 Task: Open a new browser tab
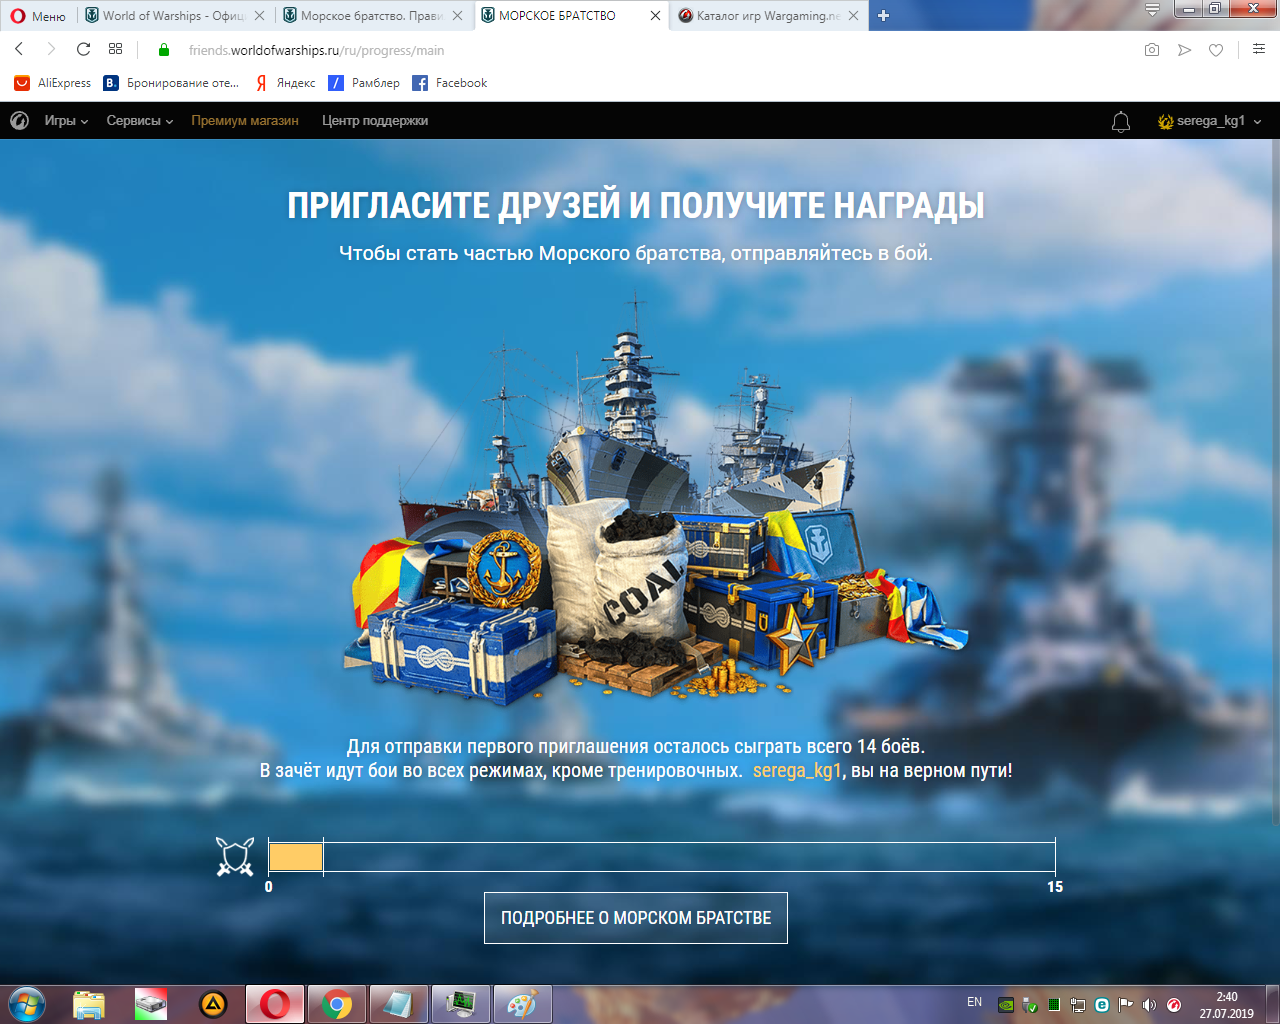point(883,15)
